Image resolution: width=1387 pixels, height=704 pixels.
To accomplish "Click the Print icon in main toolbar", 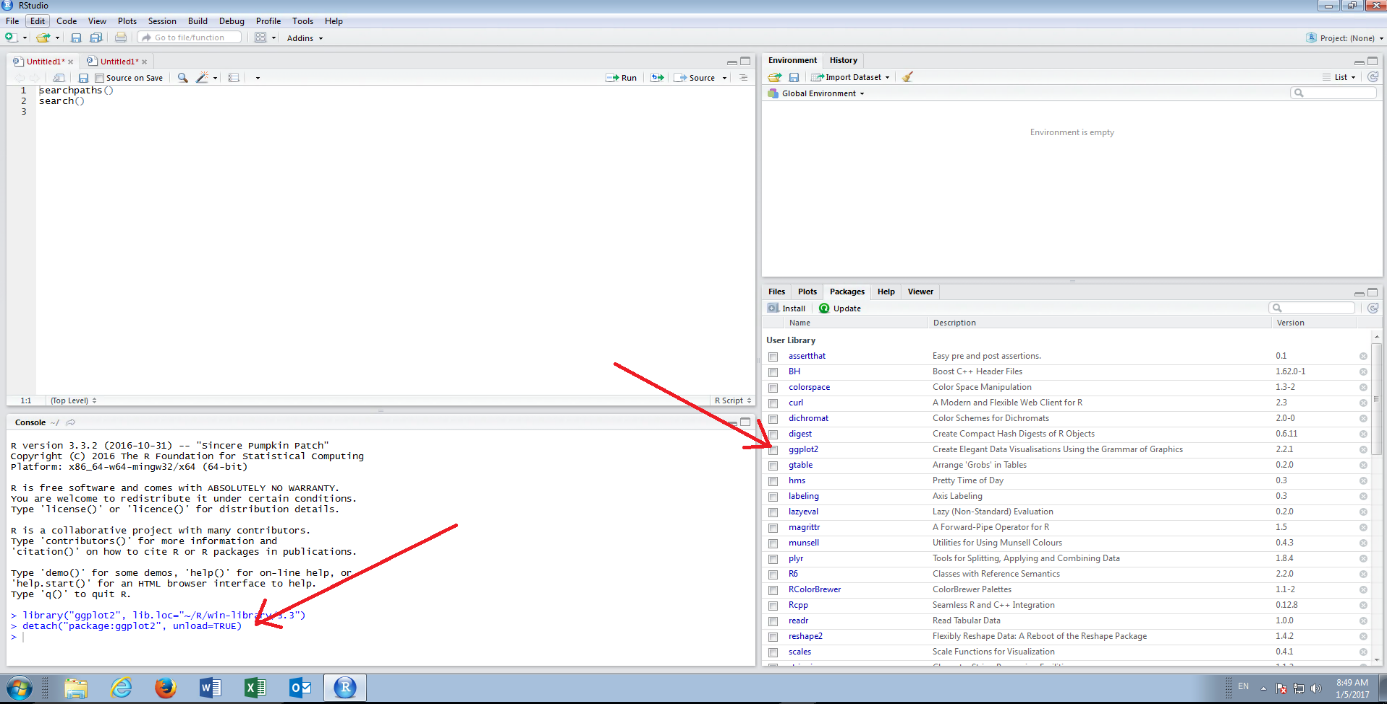I will 121,38.
